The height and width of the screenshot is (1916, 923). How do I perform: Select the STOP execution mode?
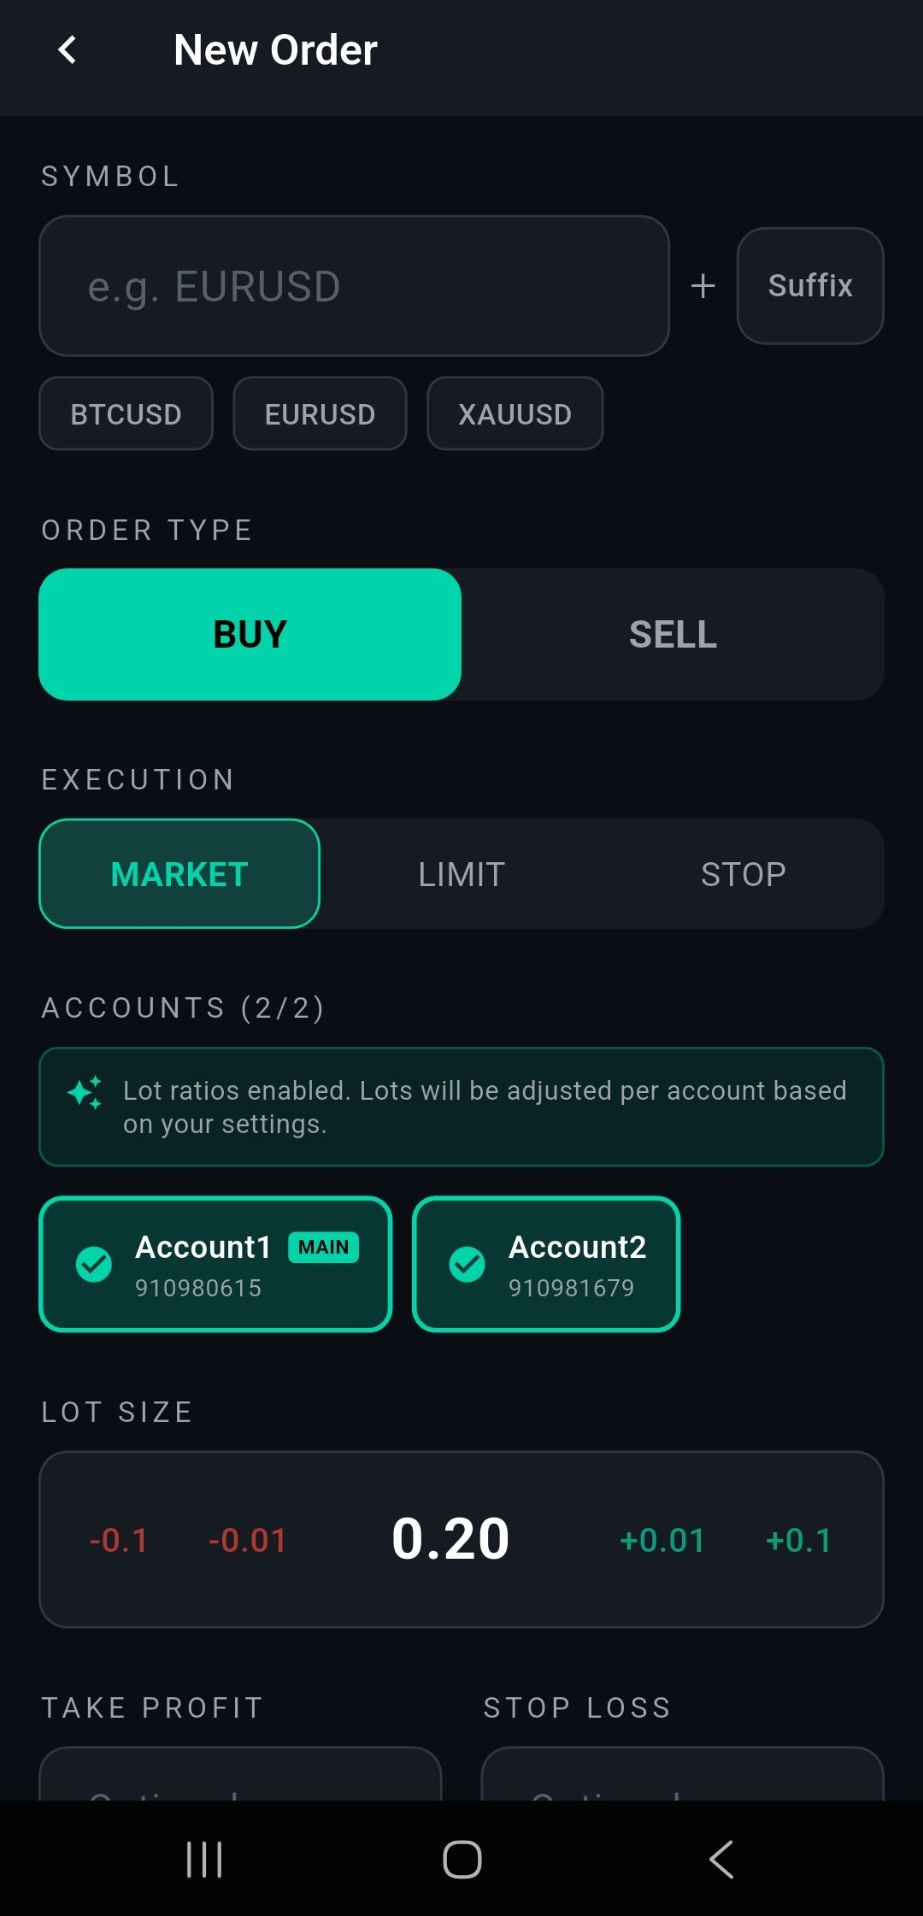pyautogui.click(x=742, y=873)
